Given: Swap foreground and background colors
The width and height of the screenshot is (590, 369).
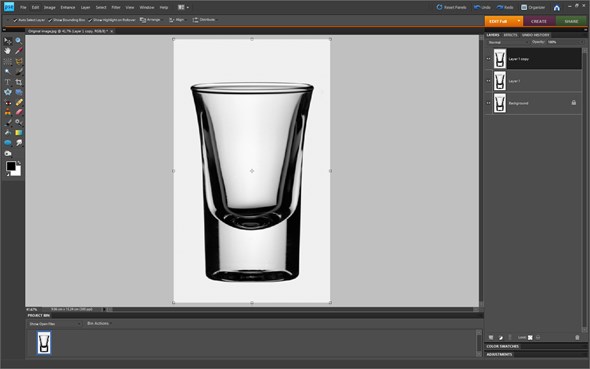Looking at the screenshot, I should (19, 163).
